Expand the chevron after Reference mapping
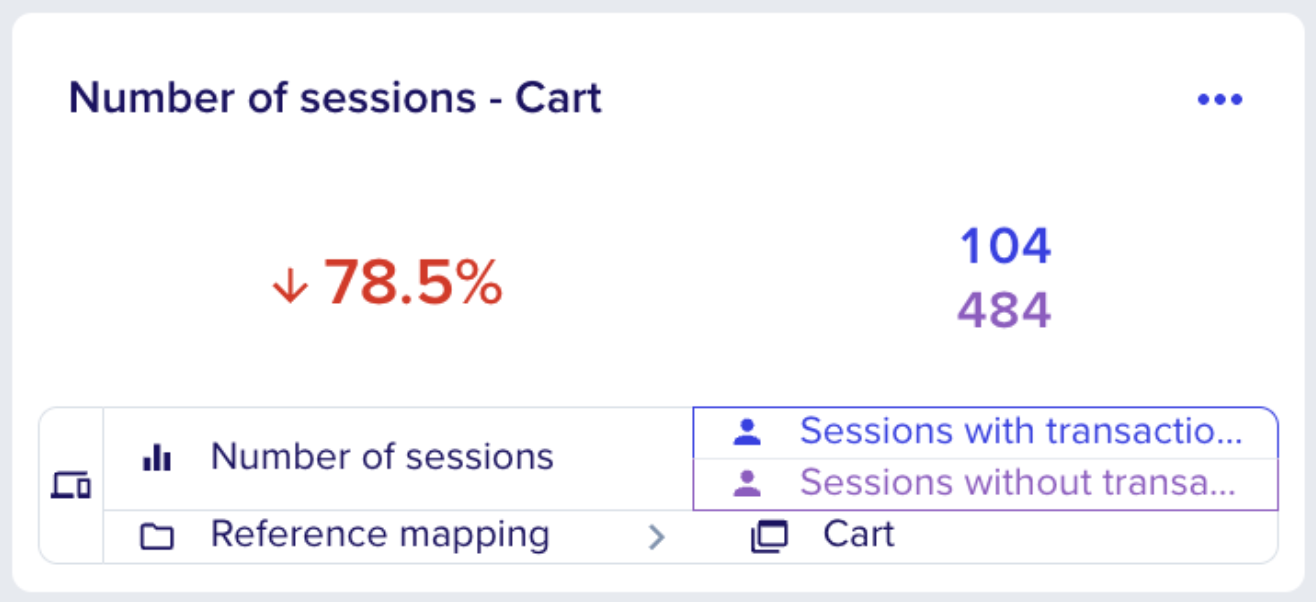 (x=656, y=537)
